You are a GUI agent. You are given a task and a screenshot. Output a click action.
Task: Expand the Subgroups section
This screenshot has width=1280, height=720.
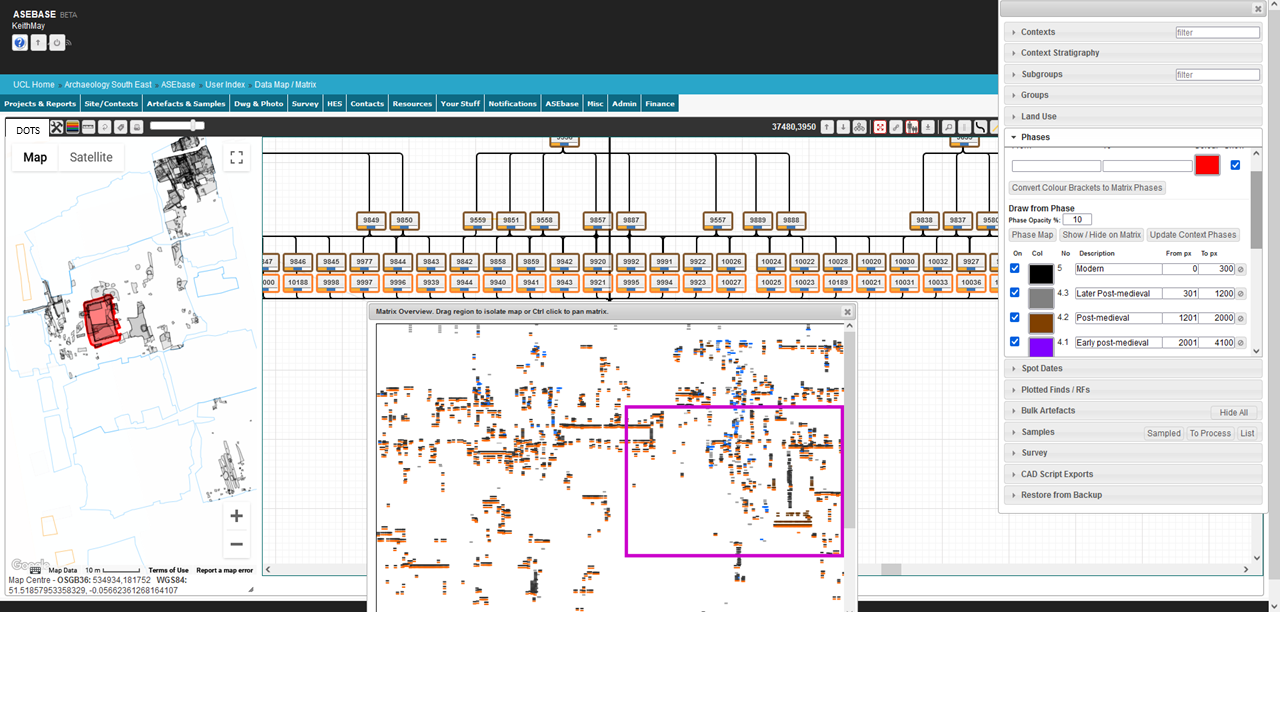[1133, 74]
